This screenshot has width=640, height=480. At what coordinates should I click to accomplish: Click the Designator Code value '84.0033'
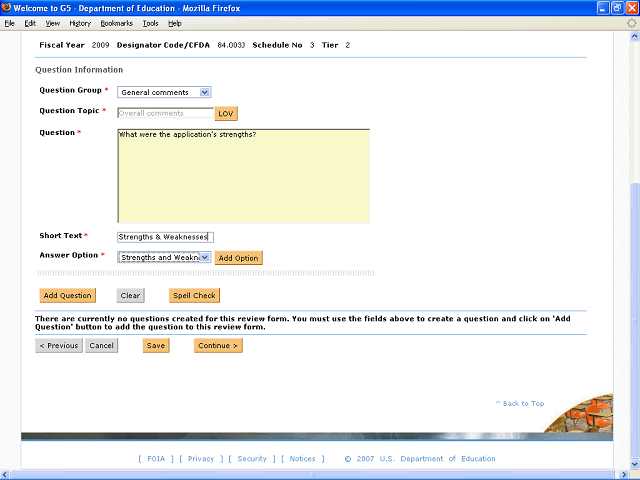point(231,45)
